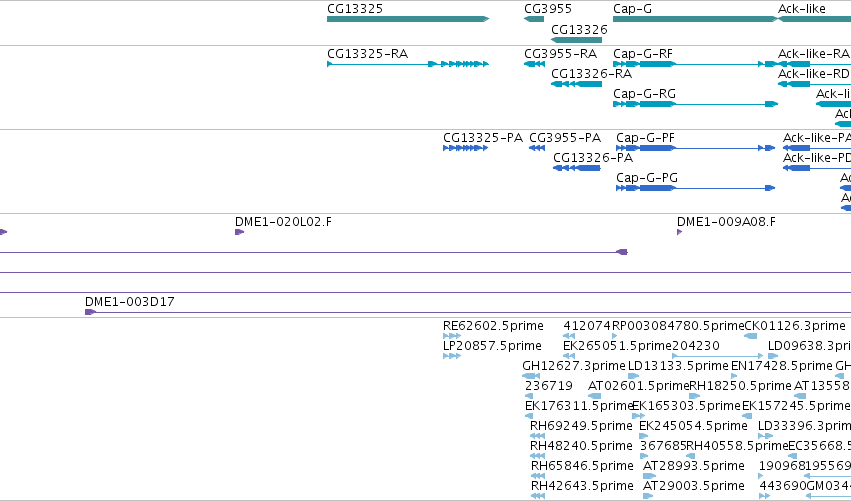851x501 pixels.
Task: Select the AT29003.5prime EST label
Action: click(x=694, y=486)
